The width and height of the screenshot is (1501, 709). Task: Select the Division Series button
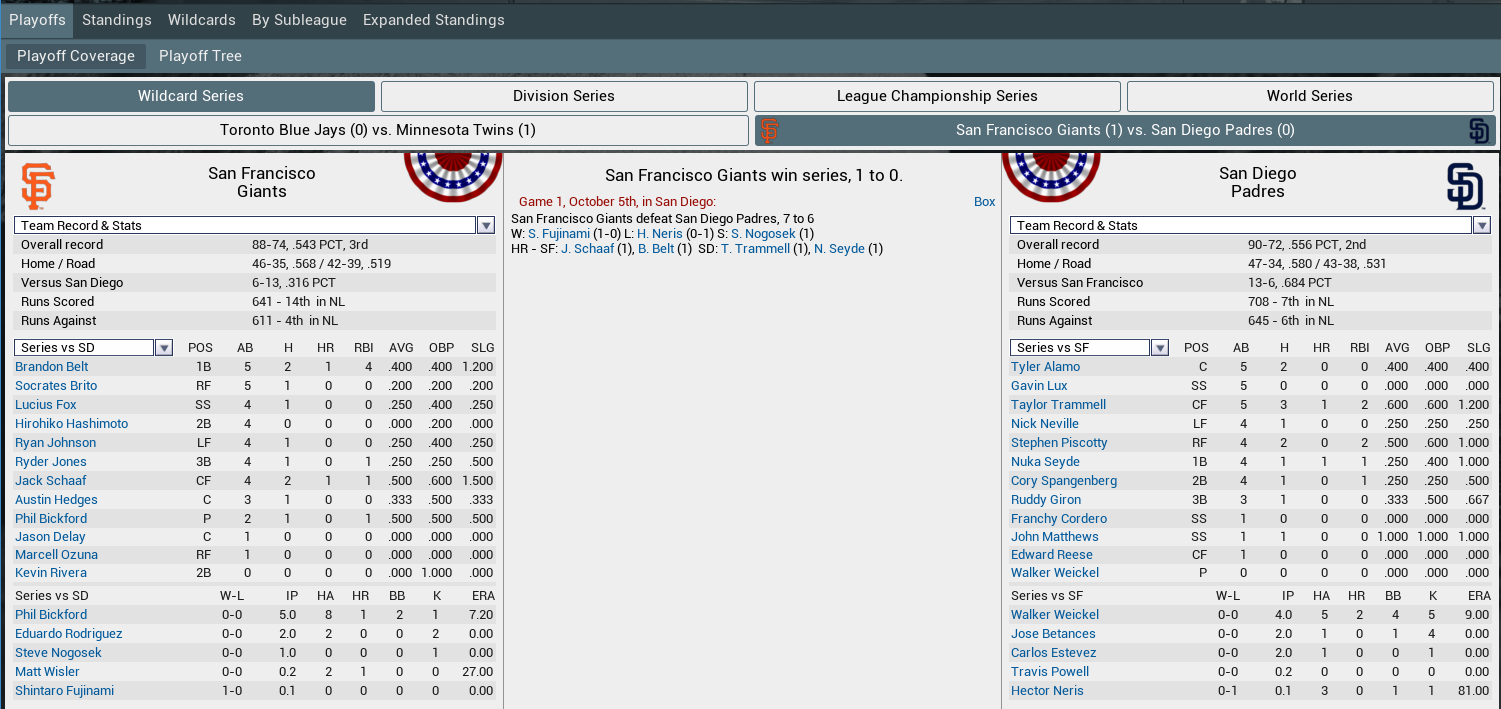(564, 96)
